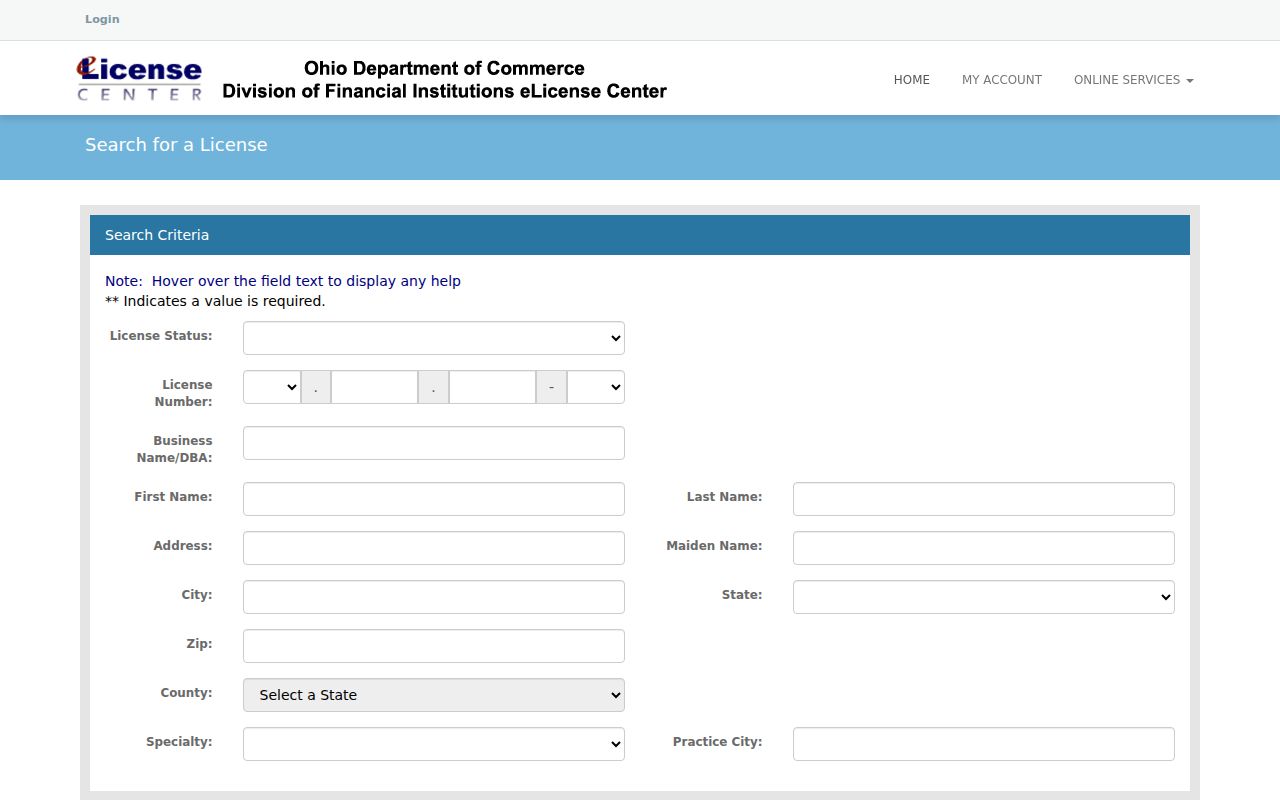Click the 'Specialty:' label
The image size is (1280, 800).
(x=179, y=742)
